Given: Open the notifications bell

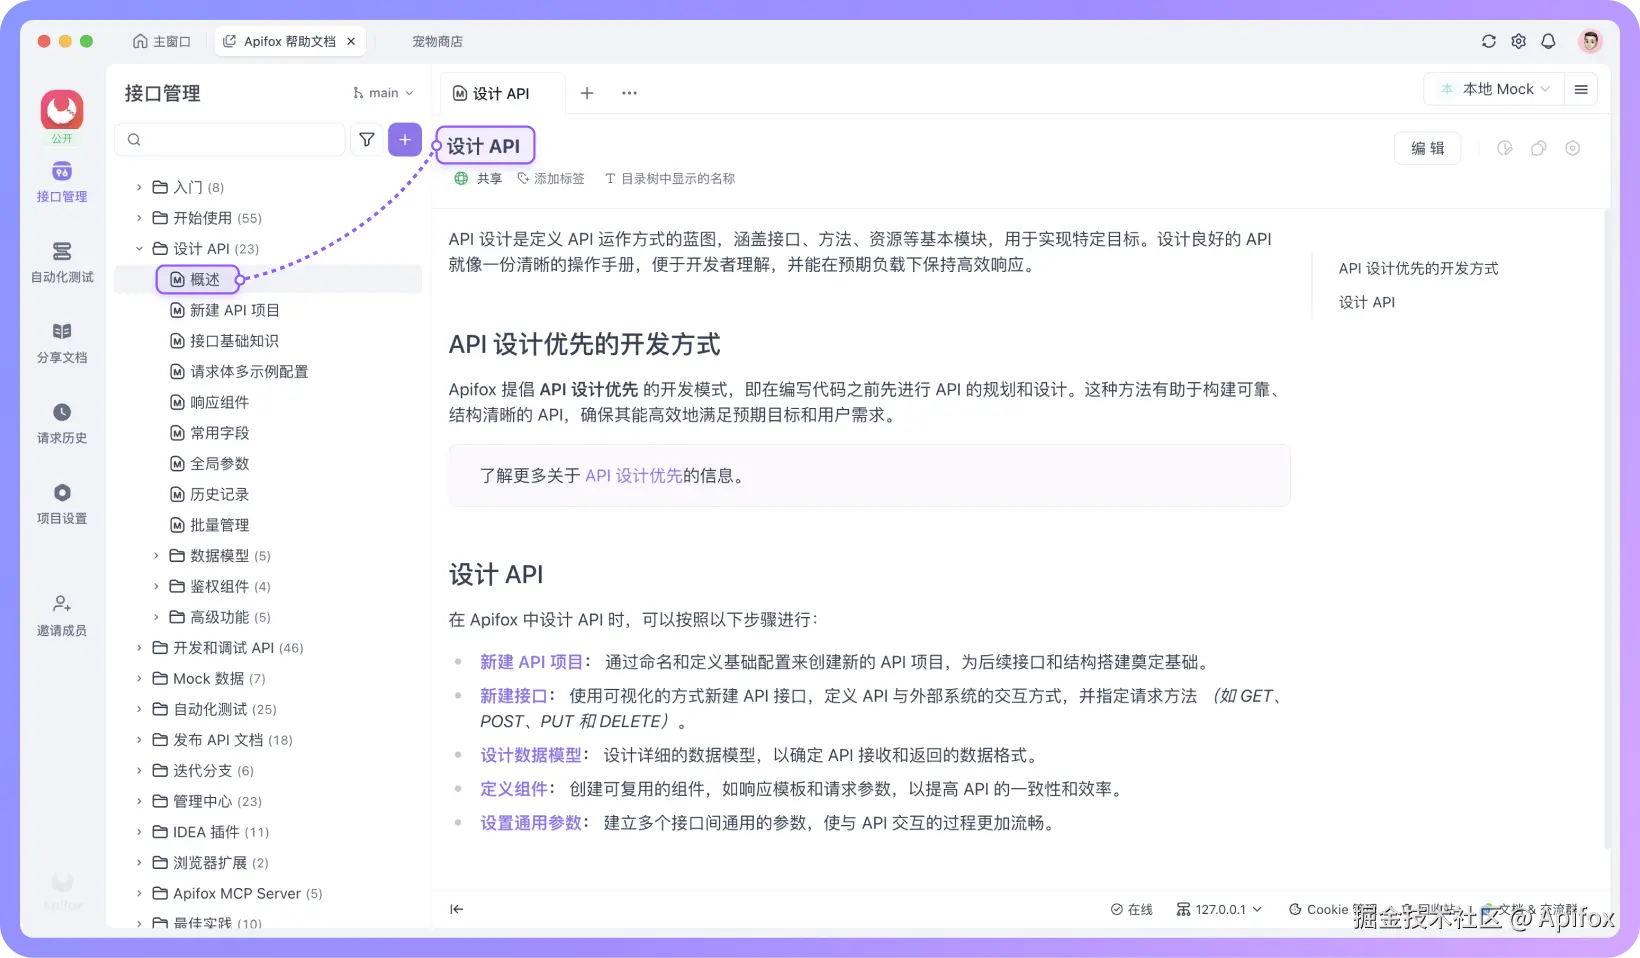Looking at the screenshot, I should [x=1548, y=41].
